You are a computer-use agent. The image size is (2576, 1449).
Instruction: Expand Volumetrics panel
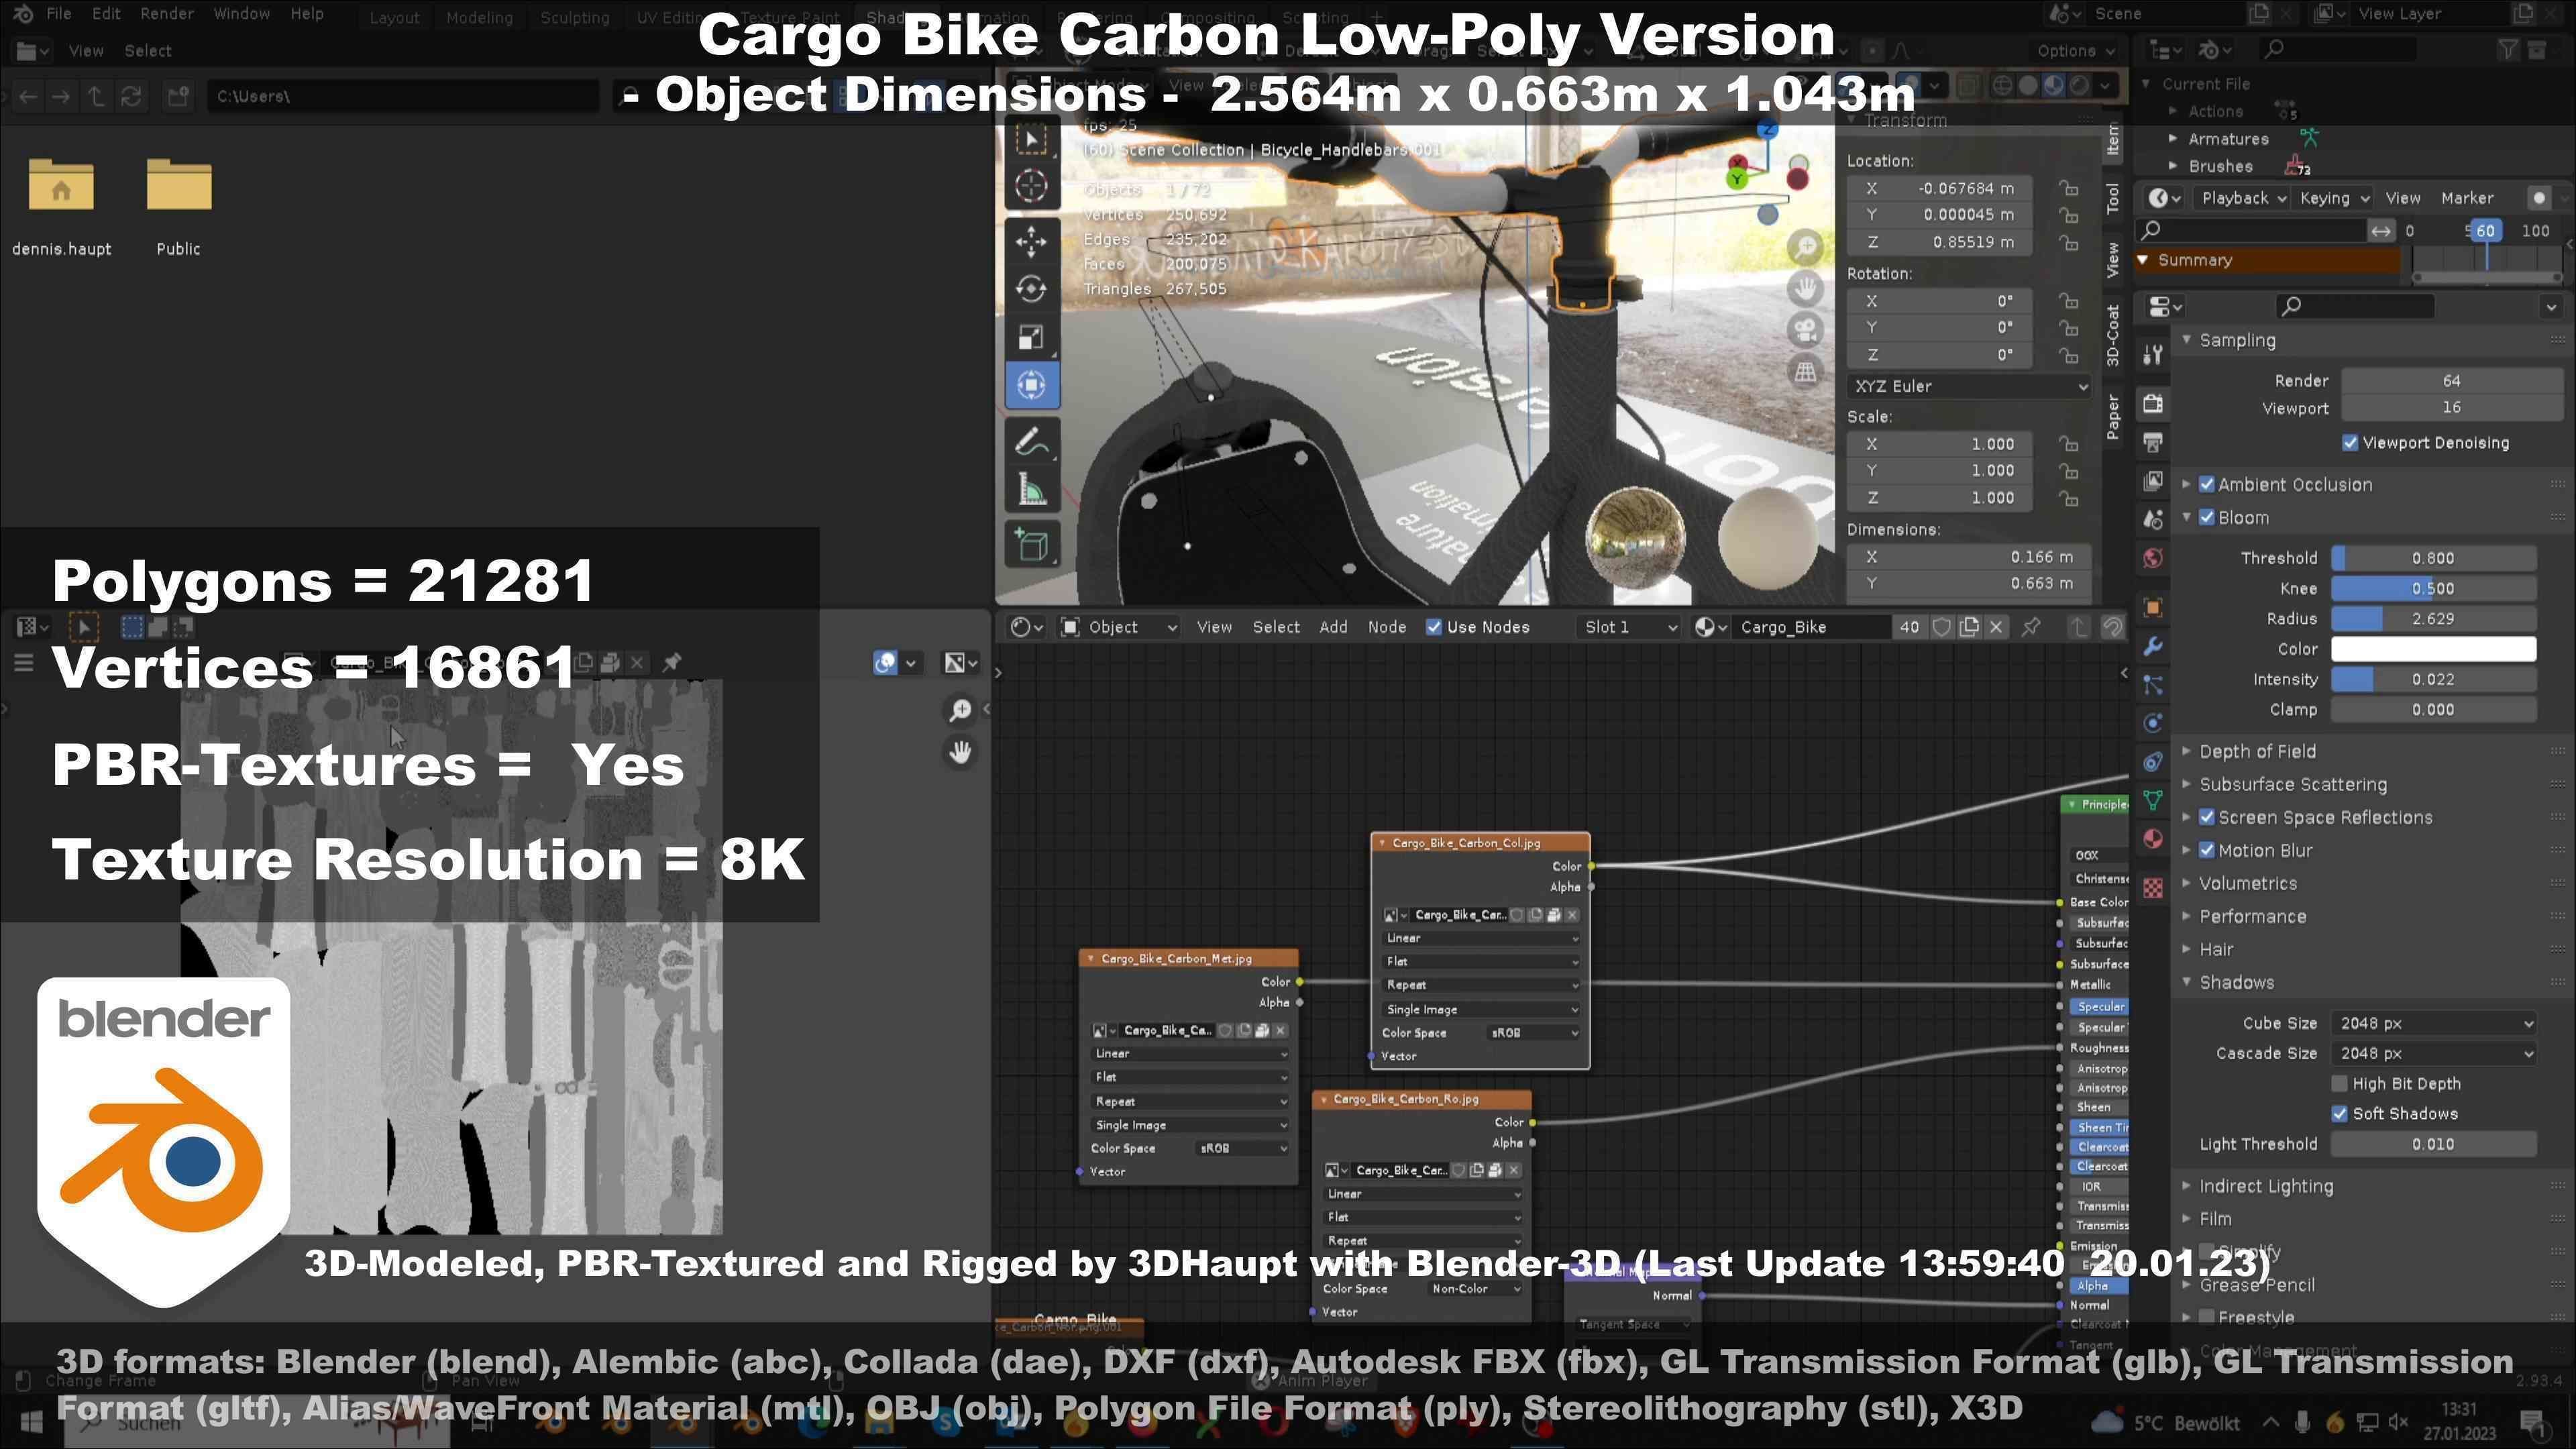pos(2247,884)
